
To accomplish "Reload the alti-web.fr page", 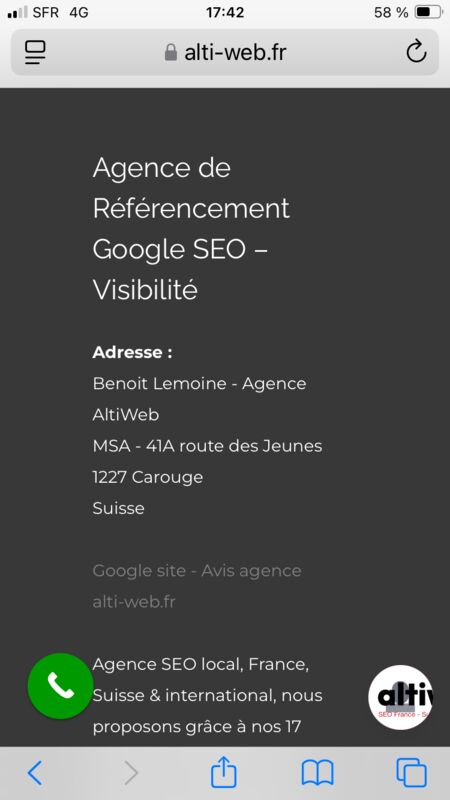I will tap(416, 52).
